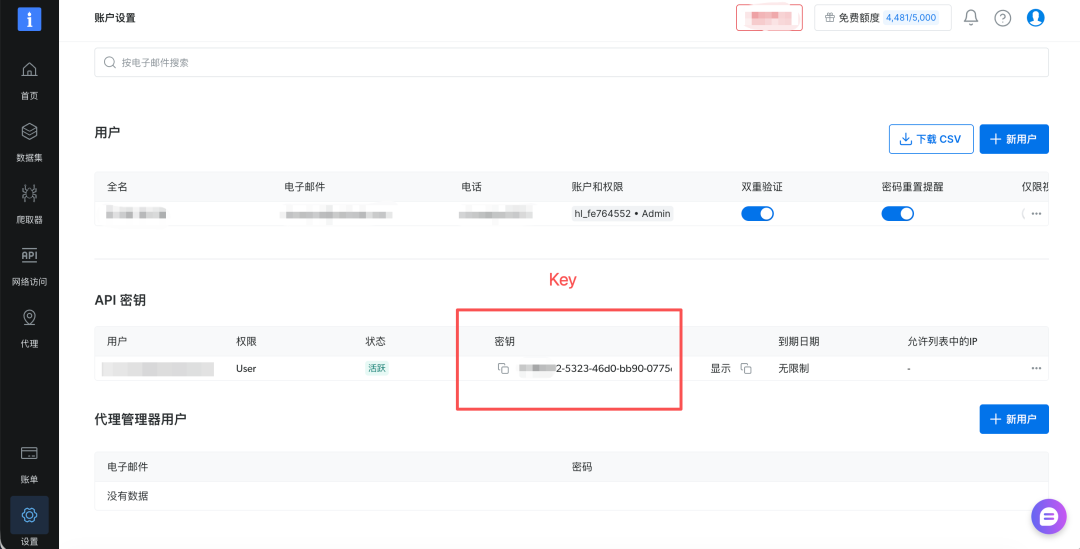
Task: Click the red-outlined blurred button in header
Action: pyautogui.click(x=769, y=18)
